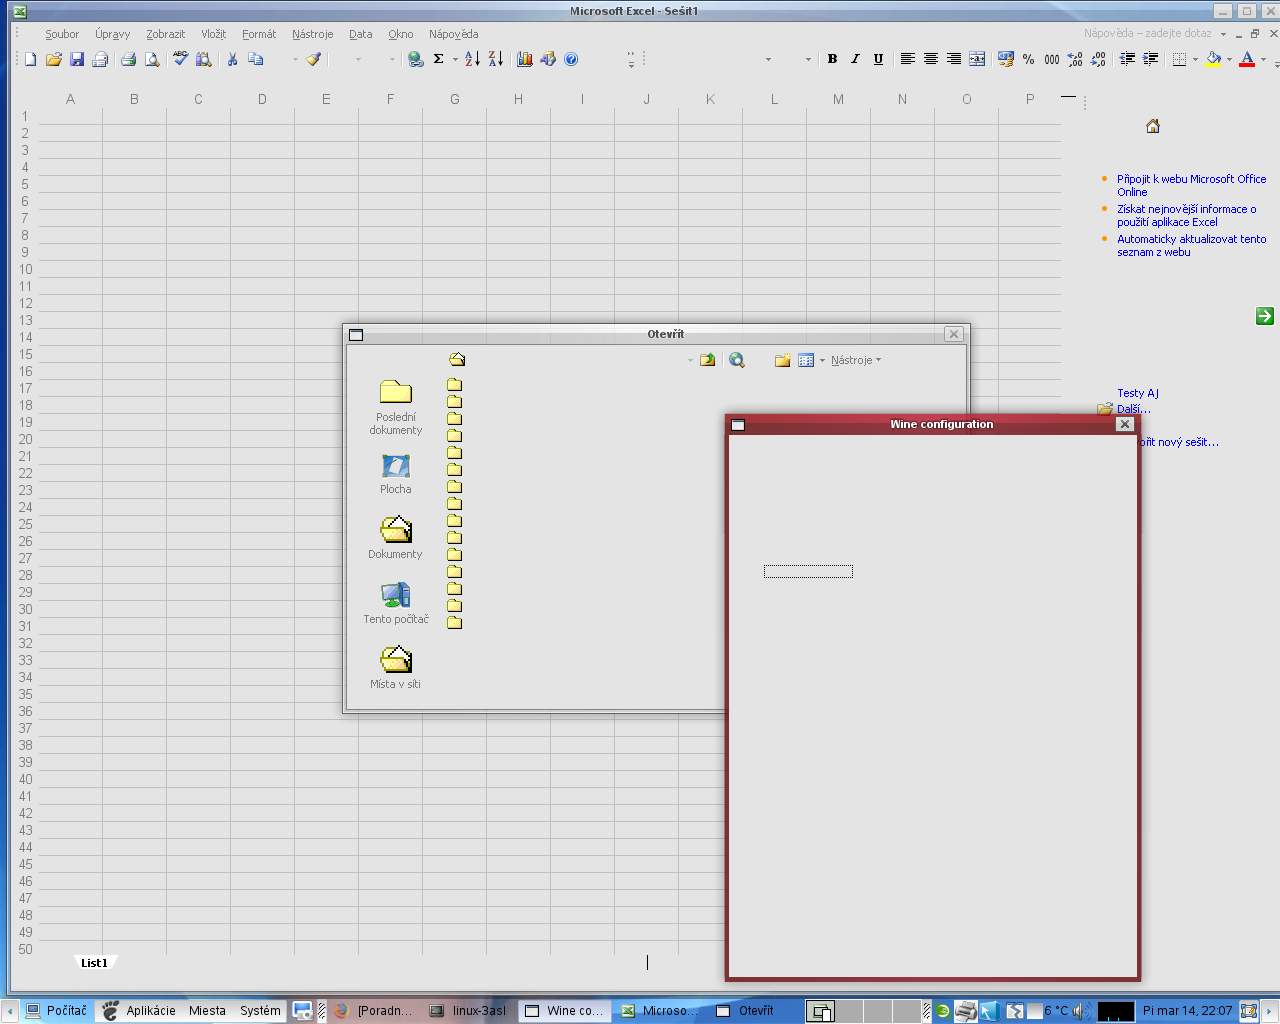Click the Open file toolbar icon

pos(54,59)
